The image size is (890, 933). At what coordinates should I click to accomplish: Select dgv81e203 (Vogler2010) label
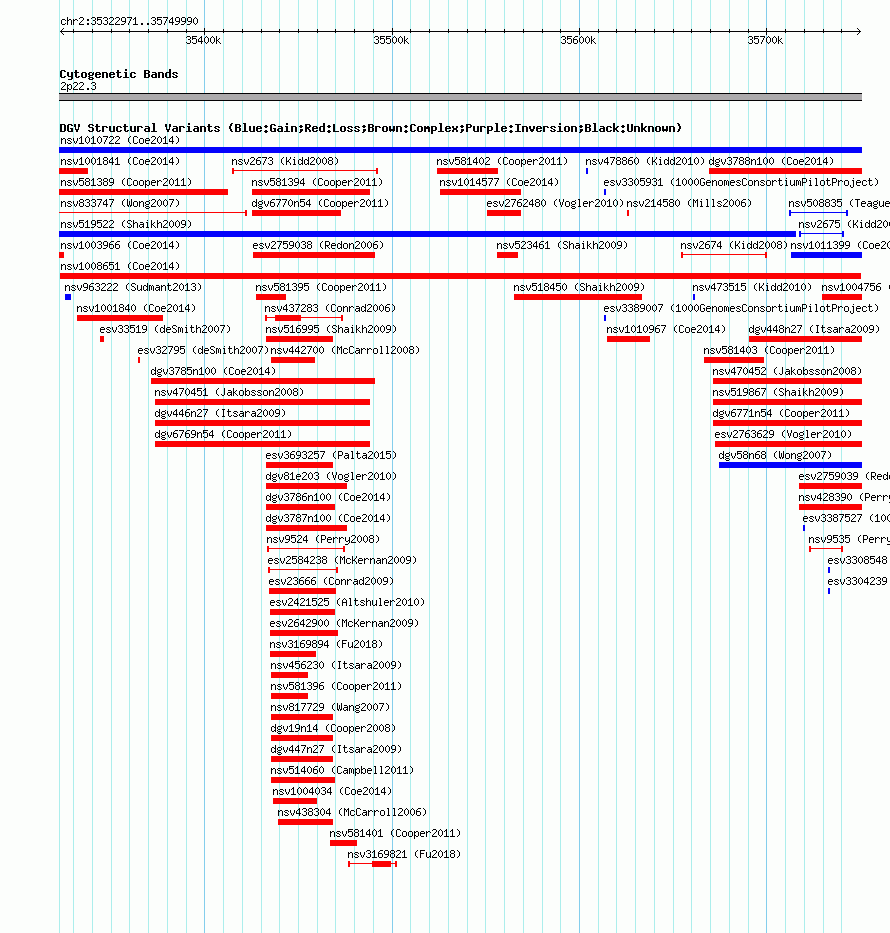331,477
